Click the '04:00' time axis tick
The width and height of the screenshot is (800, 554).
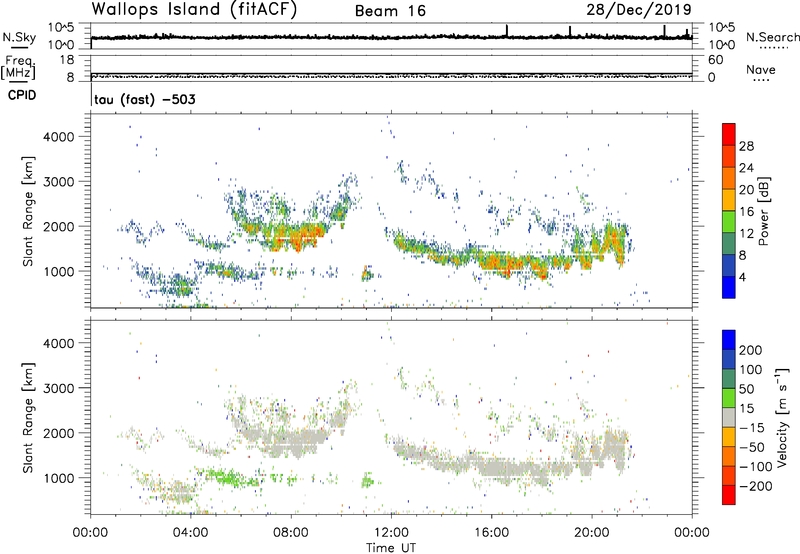pyautogui.click(x=190, y=533)
